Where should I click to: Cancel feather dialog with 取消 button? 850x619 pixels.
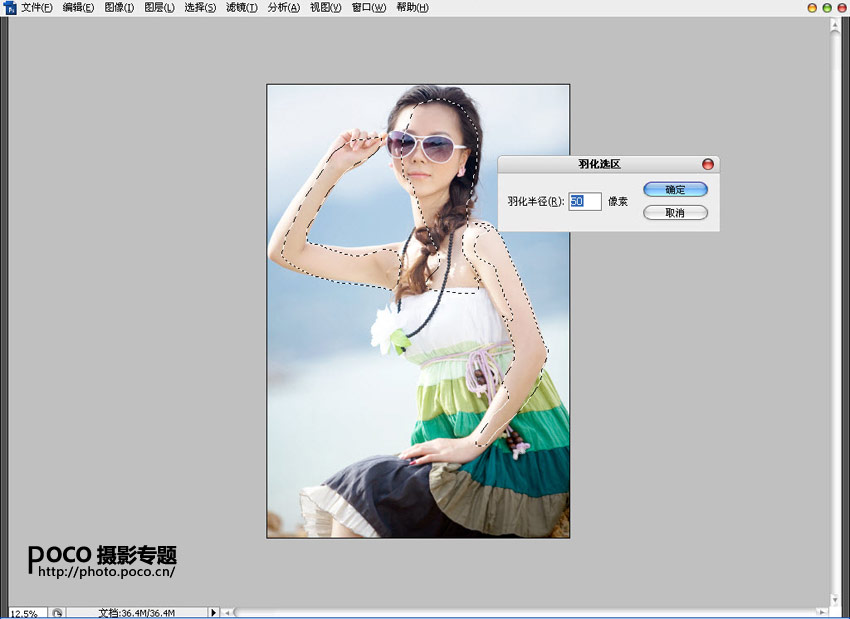675,213
